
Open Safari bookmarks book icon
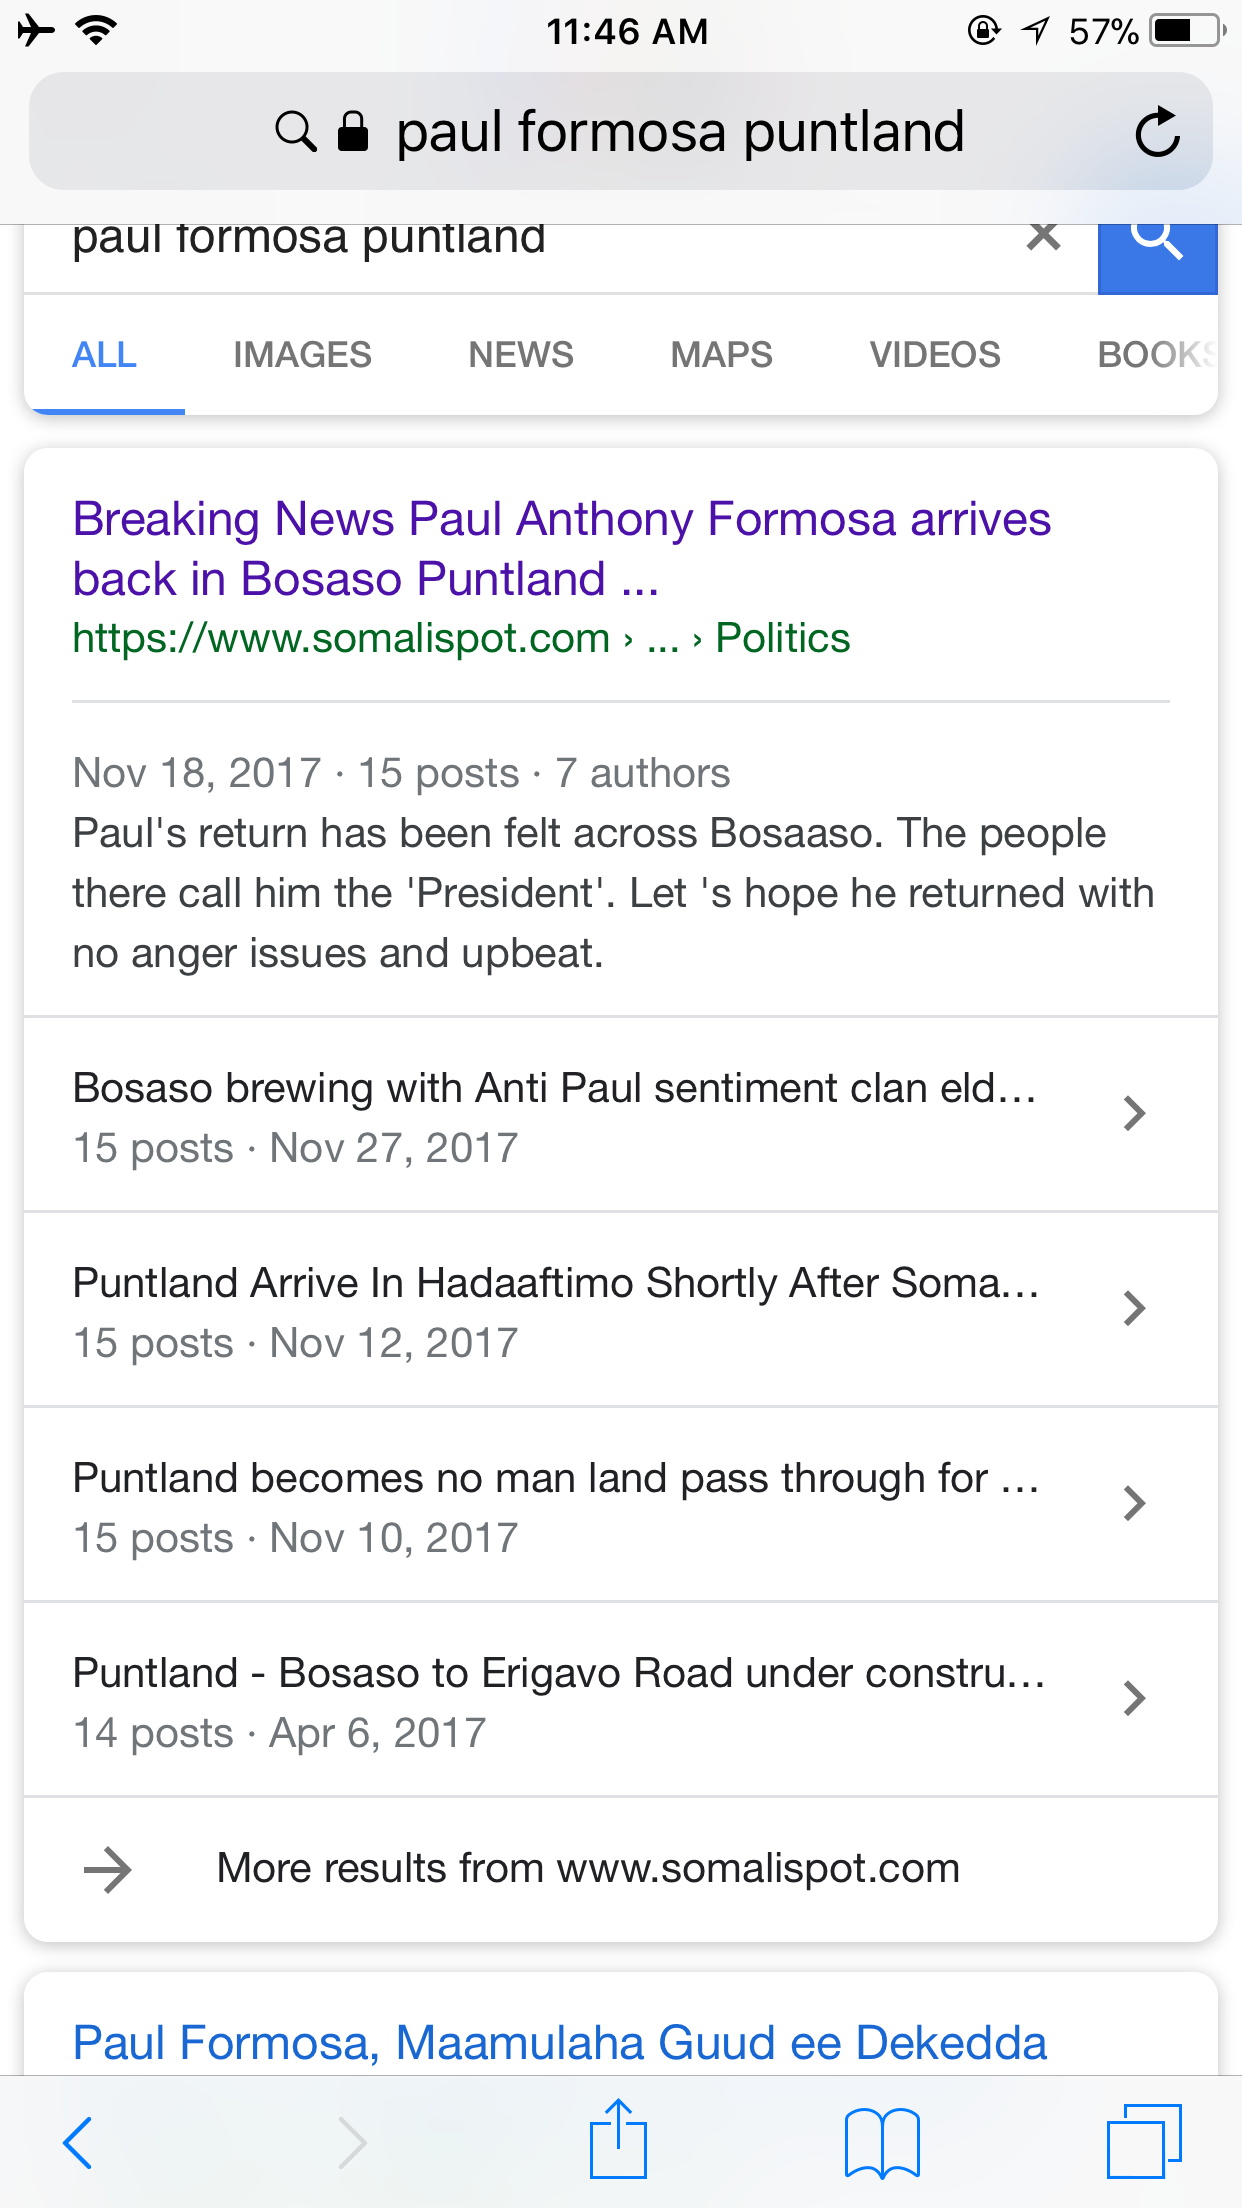tap(881, 2142)
